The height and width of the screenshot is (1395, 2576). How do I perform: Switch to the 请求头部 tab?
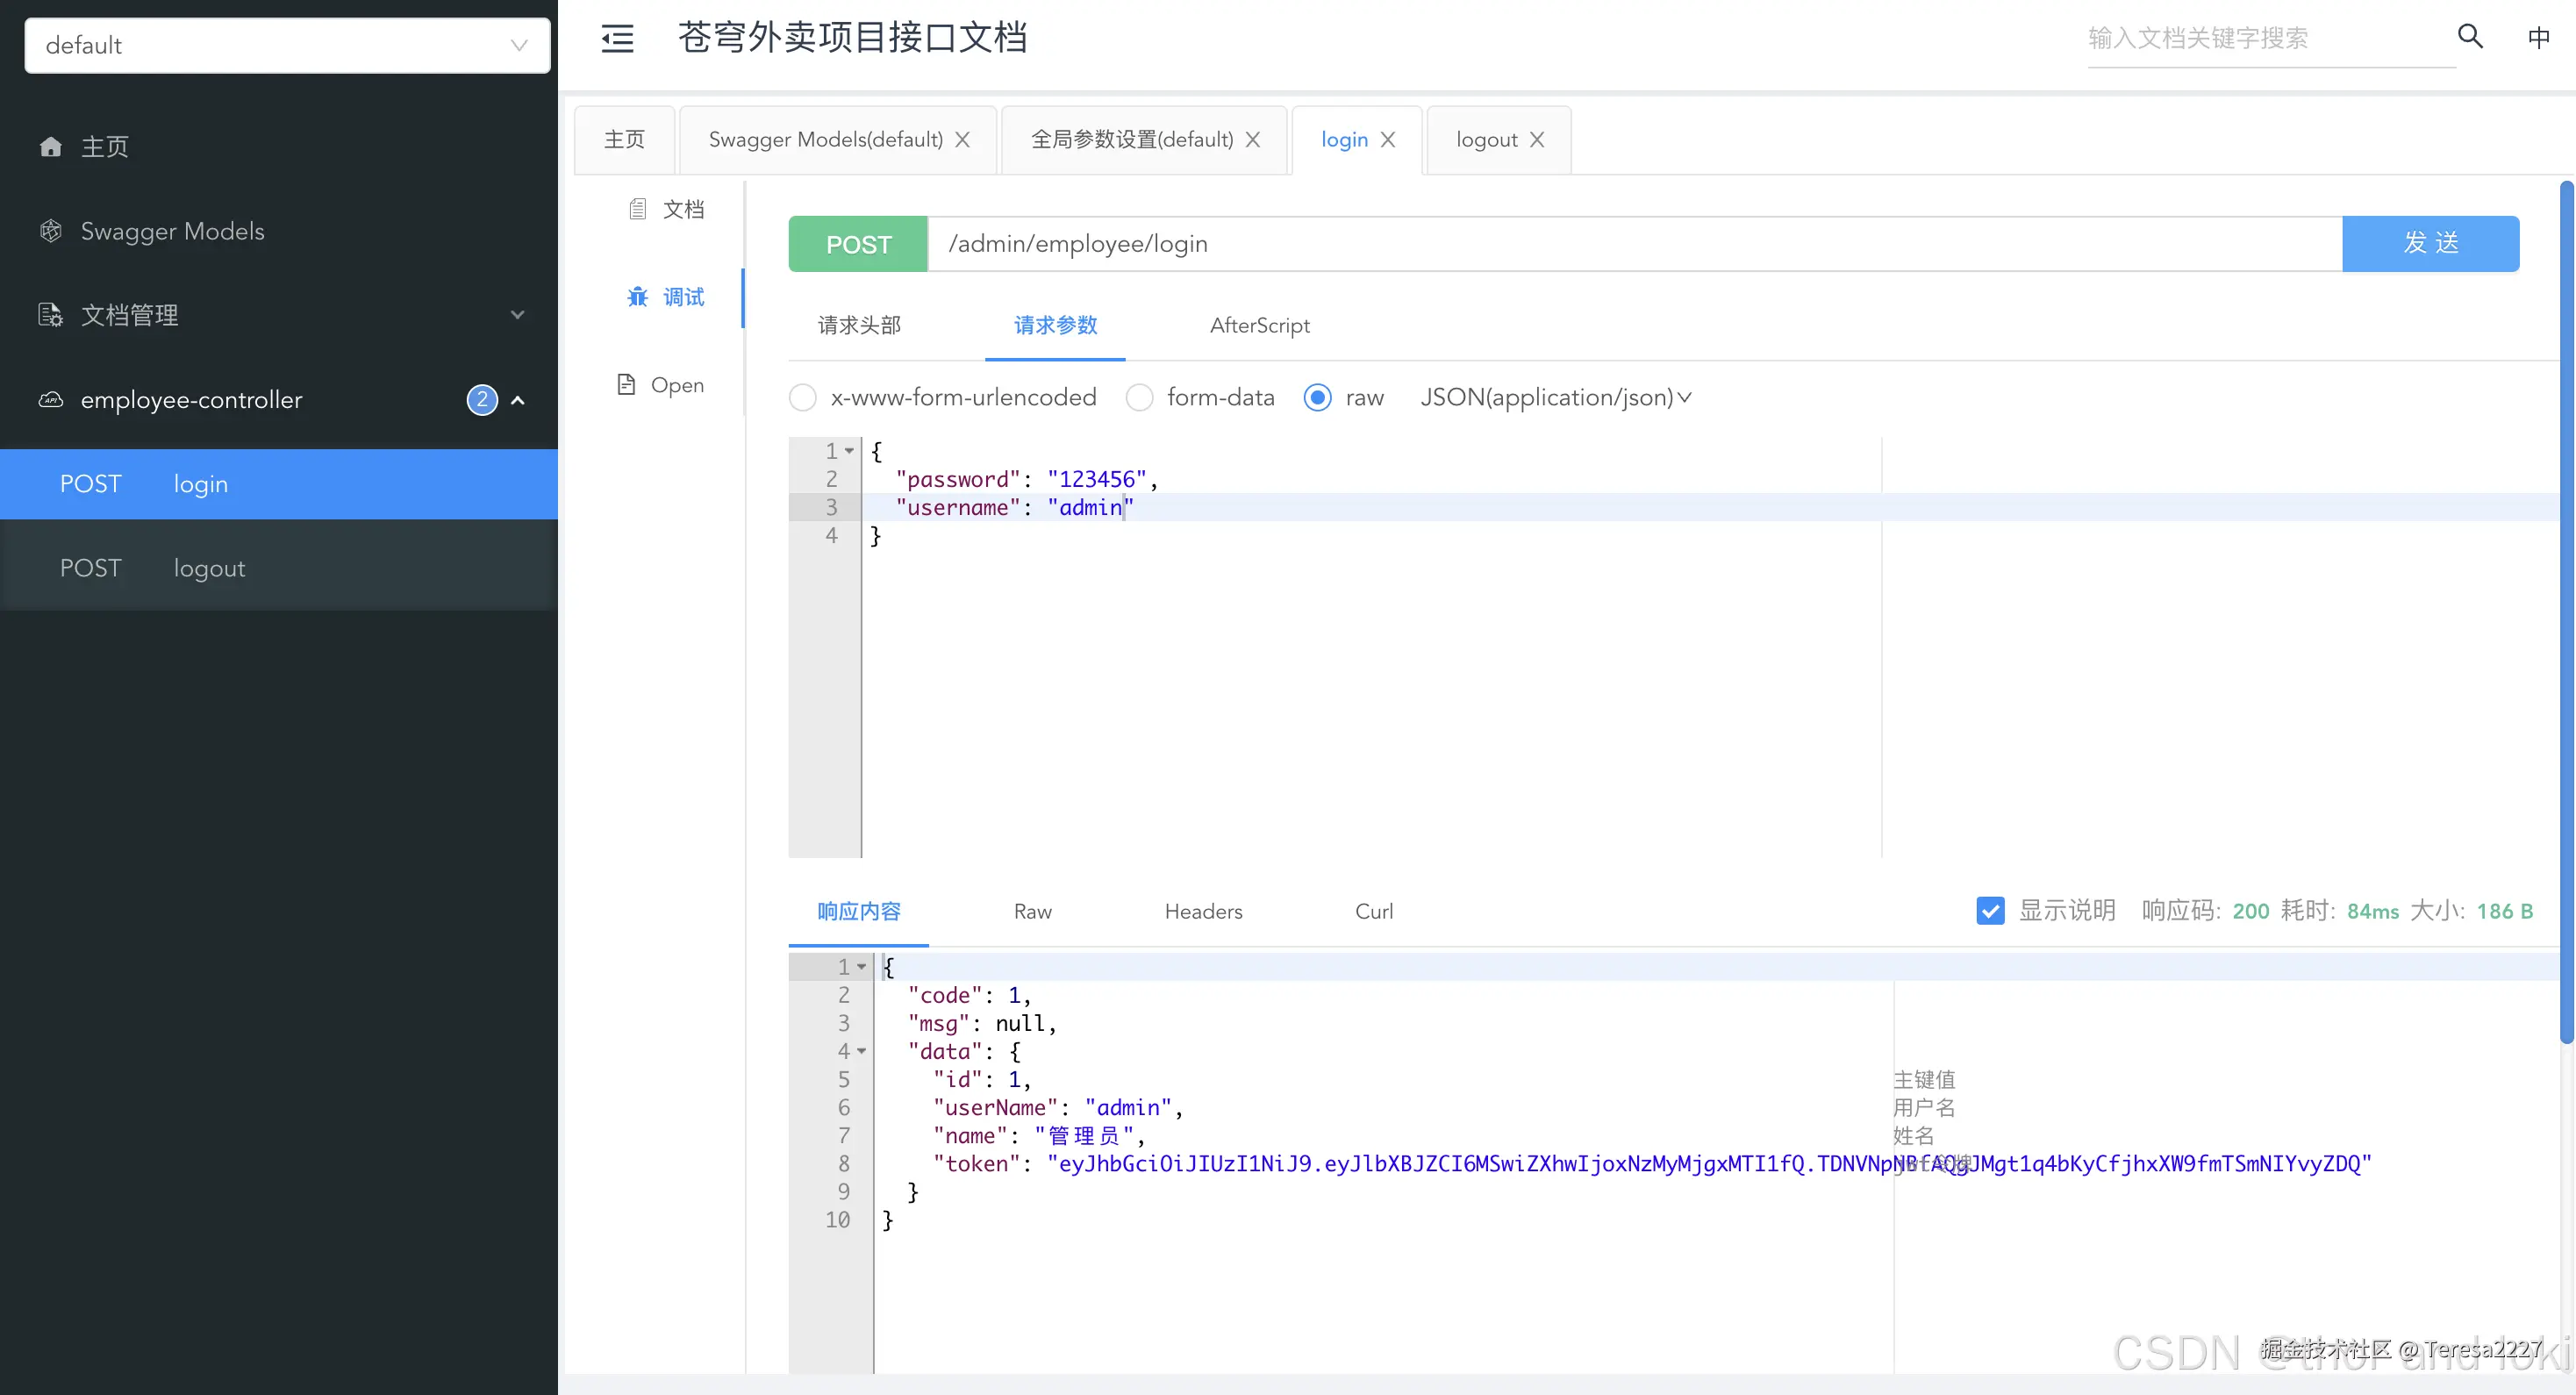point(859,325)
